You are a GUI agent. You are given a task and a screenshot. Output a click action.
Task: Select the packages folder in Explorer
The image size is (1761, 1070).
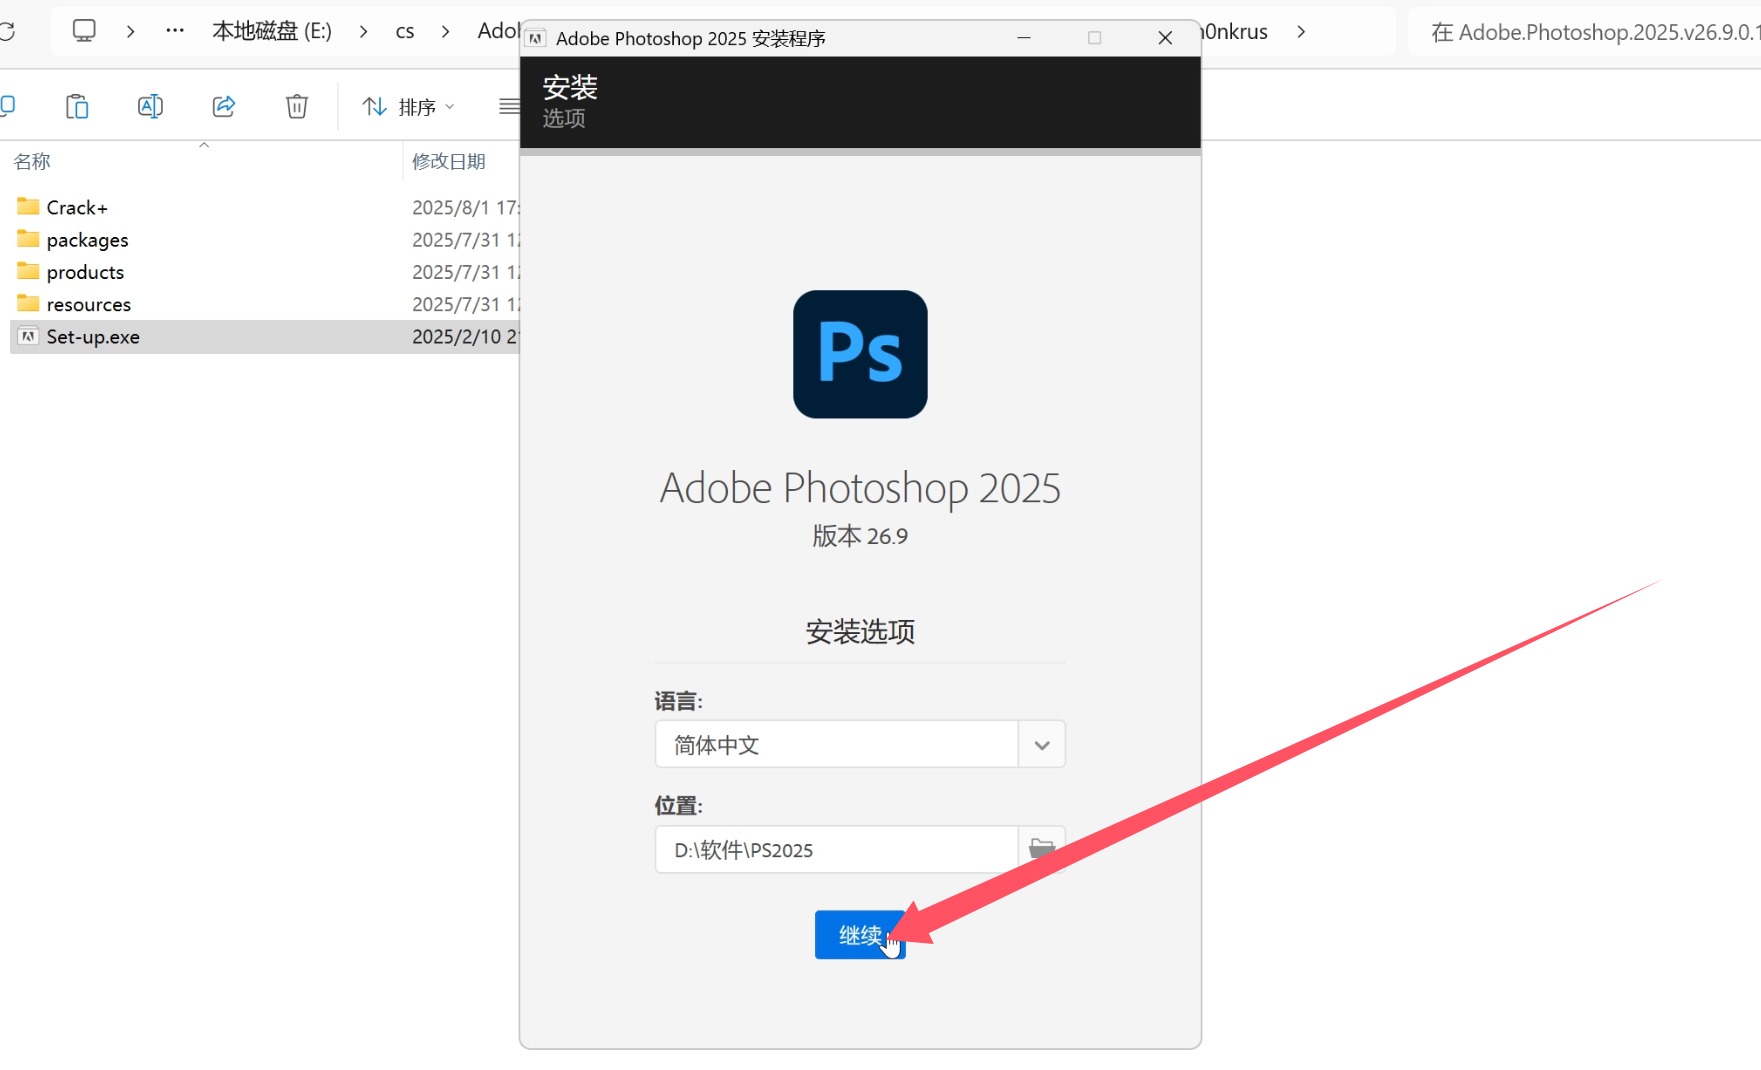click(87, 240)
